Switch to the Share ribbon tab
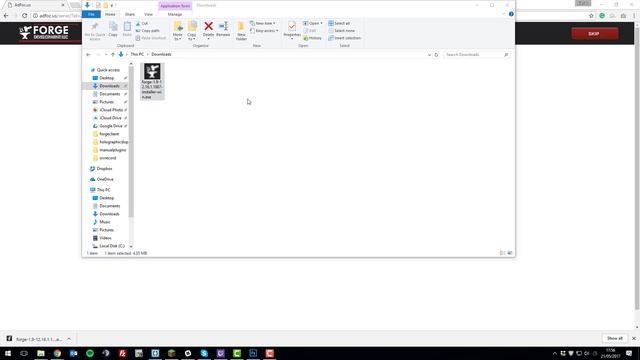Image resolution: width=640 pixels, height=360 pixels. [130, 14]
